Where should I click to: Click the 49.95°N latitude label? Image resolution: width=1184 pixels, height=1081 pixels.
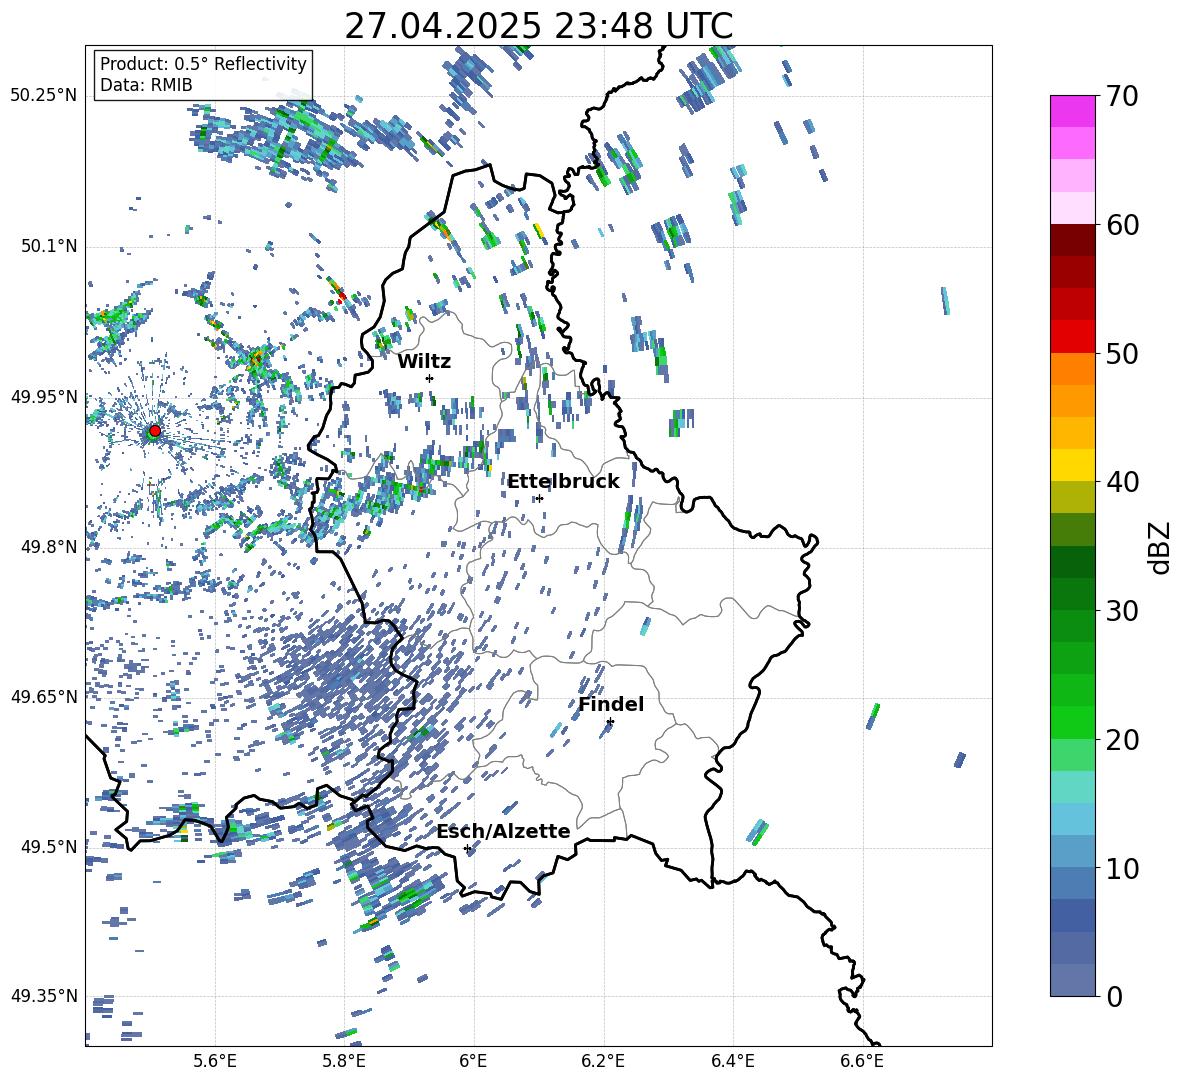[43, 396]
